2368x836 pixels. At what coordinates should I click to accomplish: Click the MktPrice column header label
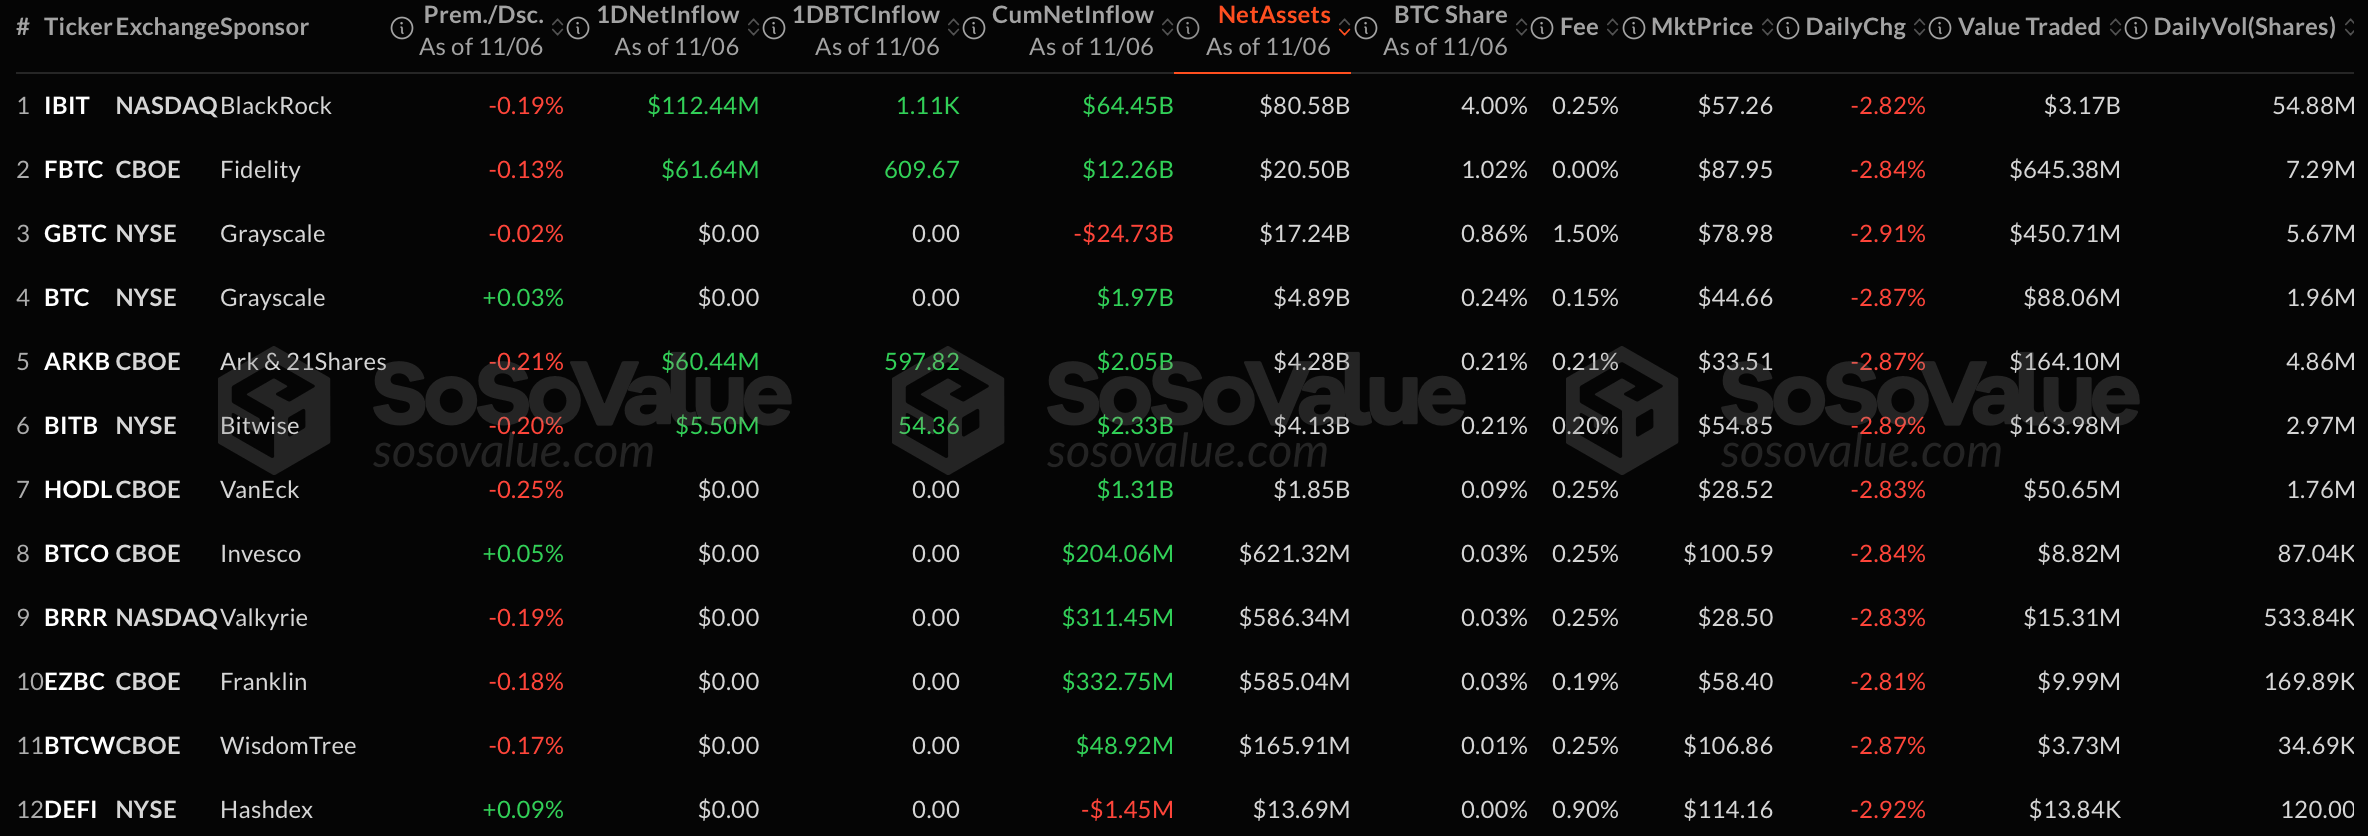point(1702,27)
